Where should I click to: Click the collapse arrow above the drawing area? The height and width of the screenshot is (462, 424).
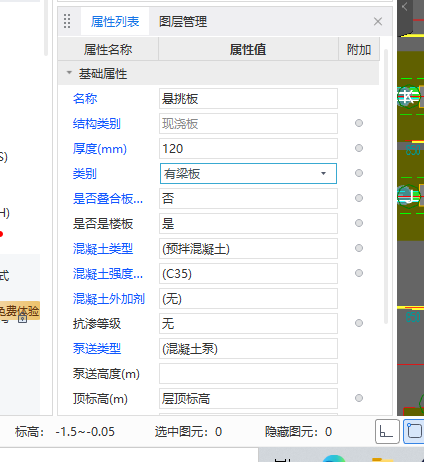[405, 6]
